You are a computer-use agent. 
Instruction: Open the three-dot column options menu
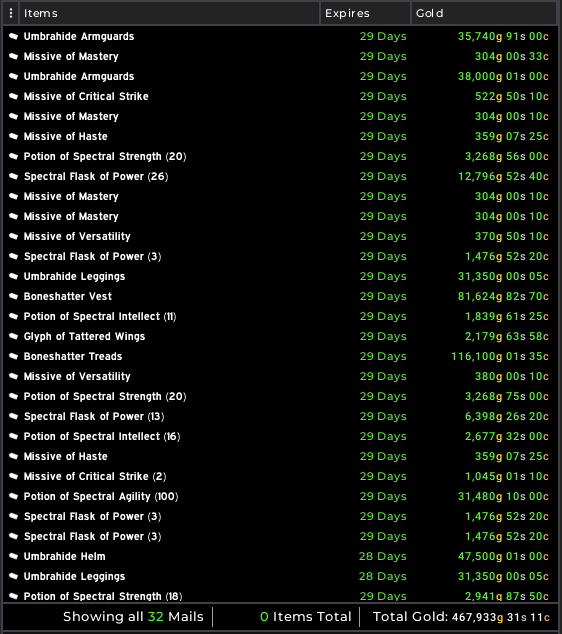tap(11, 13)
